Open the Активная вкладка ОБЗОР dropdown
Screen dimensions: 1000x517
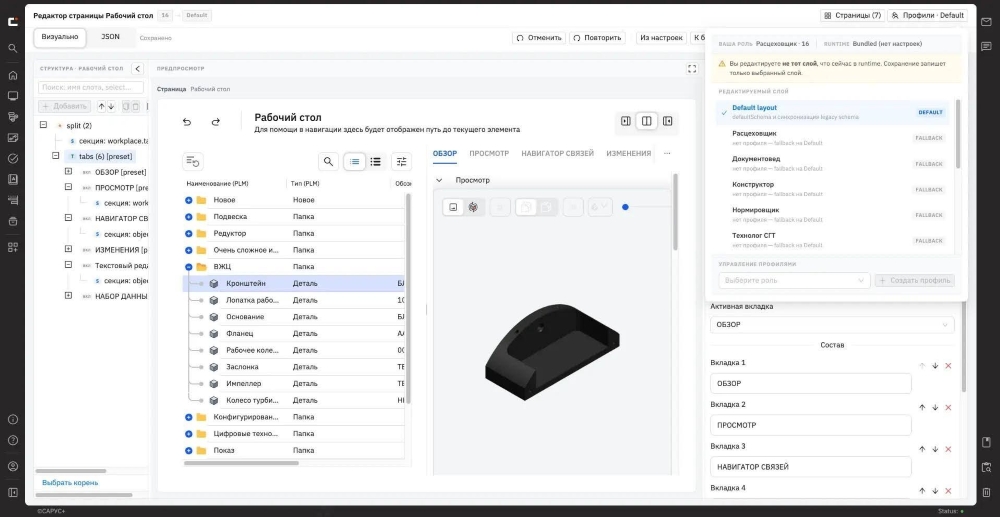point(832,324)
